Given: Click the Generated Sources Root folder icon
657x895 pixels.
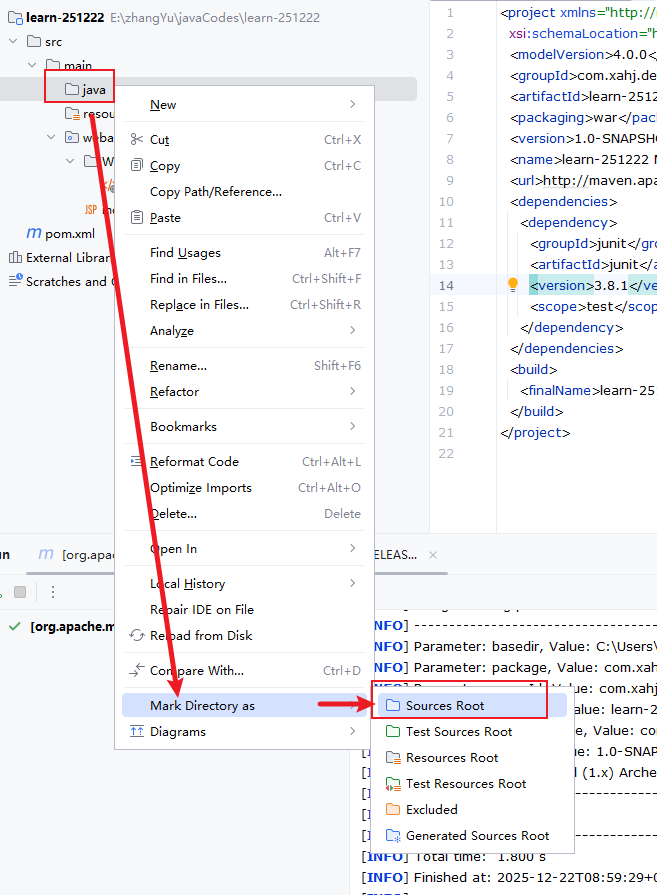Looking at the screenshot, I should coord(393,836).
